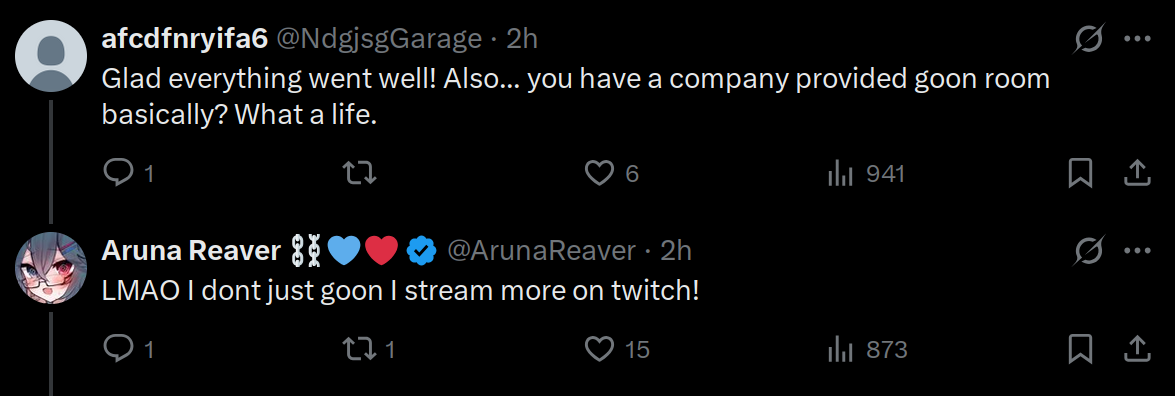Retweet Aruna Reaver's twitch reply
The image size is (1175, 396).
pyautogui.click(x=368, y=349)
